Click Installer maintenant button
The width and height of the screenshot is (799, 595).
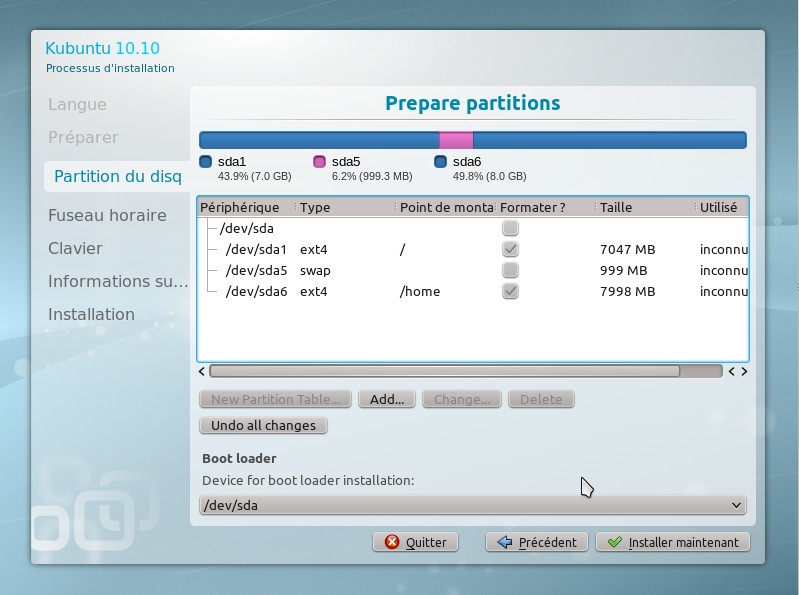click(x=673, y=542)
